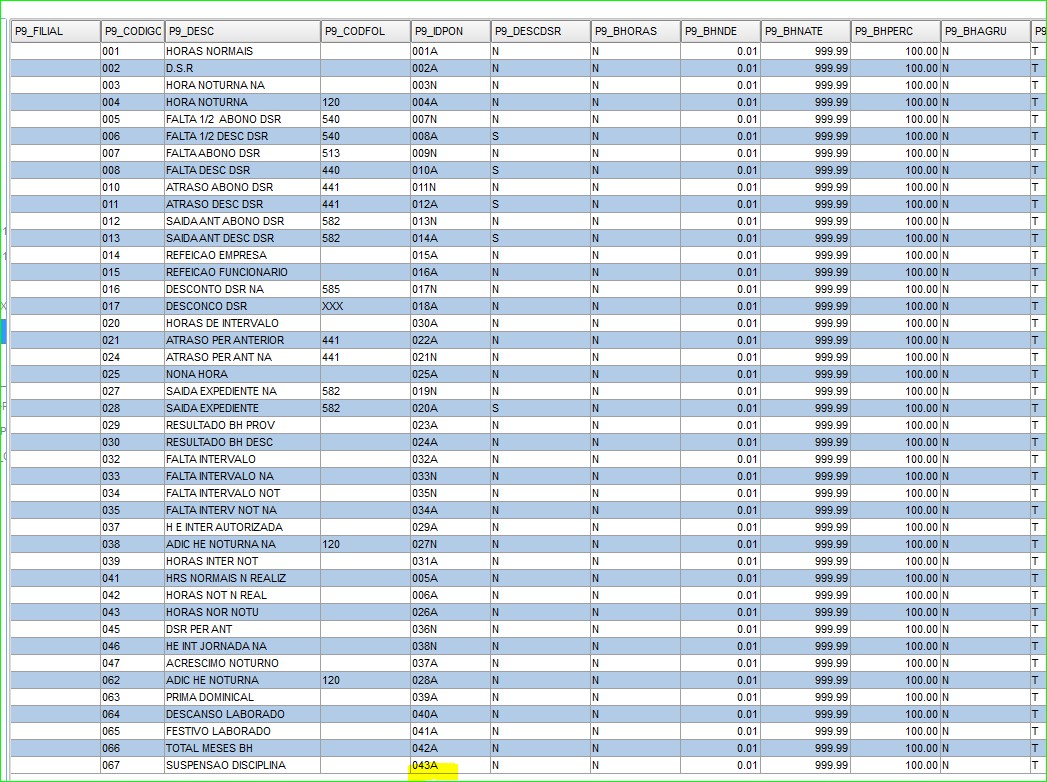Click the P9_CODFOL column header
The width and height of the screenshot is (1047, 782).
point(365,31)
